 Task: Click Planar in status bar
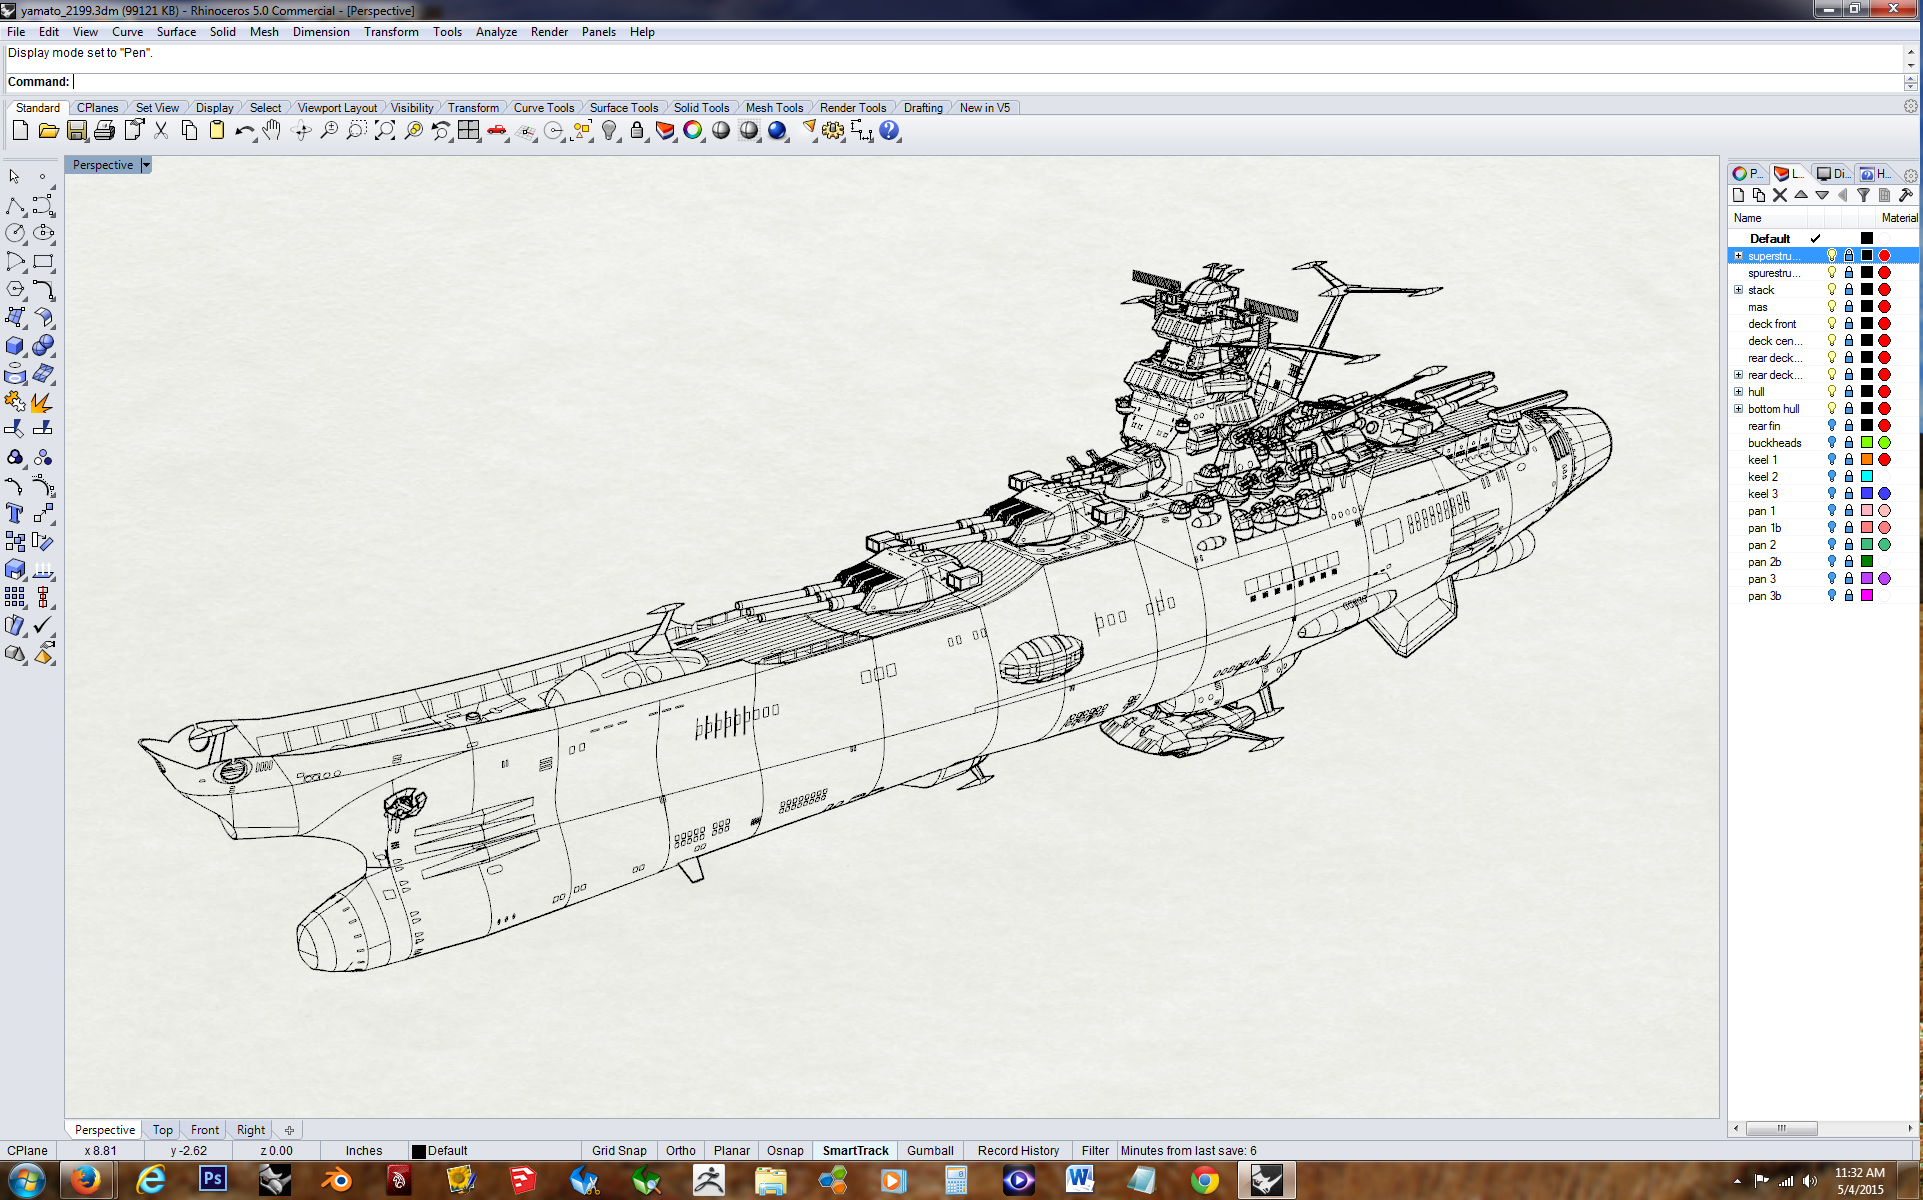point(732,1151)
